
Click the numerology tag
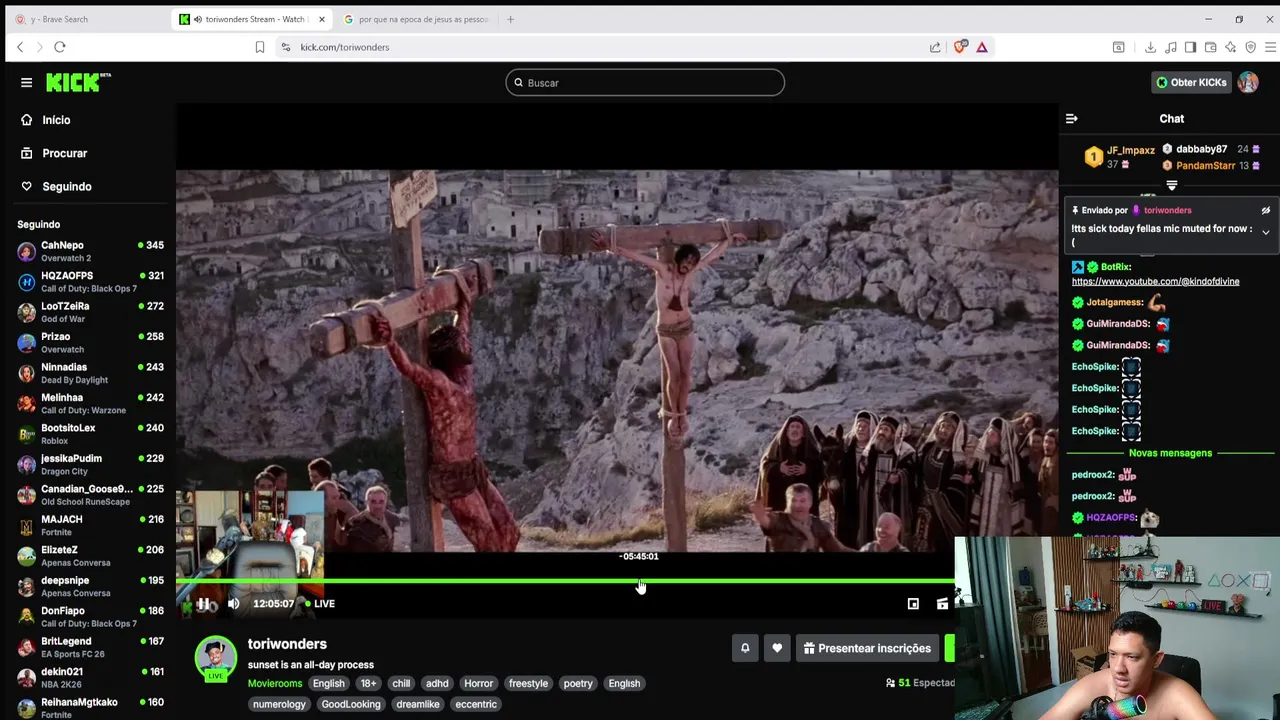(x=279, y=704)
